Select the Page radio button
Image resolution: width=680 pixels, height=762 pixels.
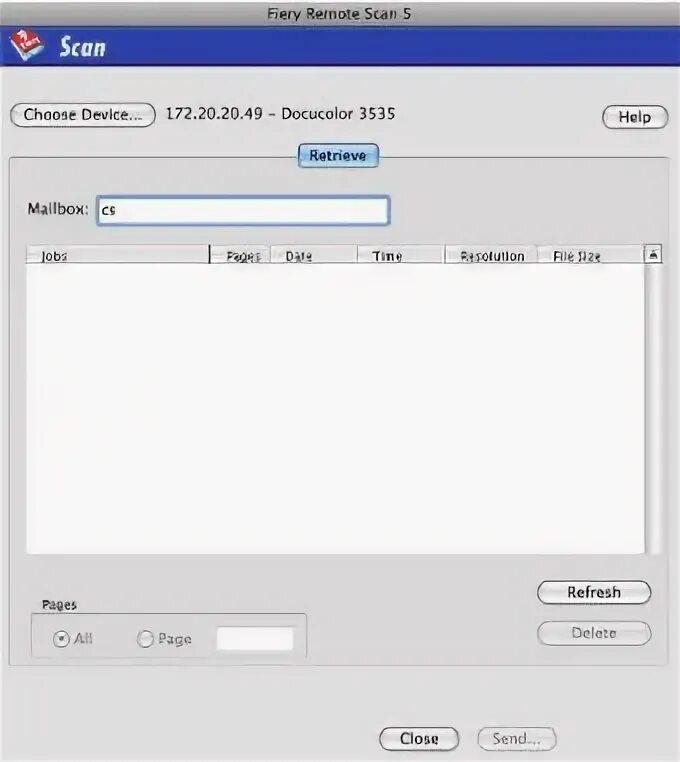[145, 639]
